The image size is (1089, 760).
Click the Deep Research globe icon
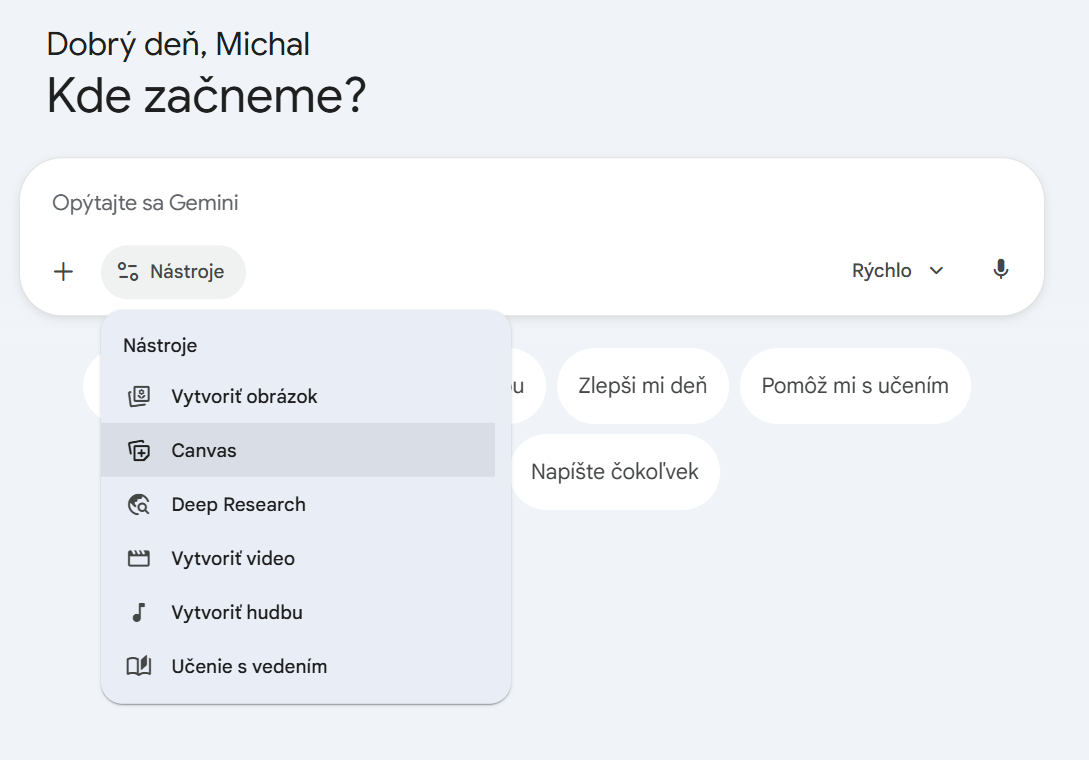139,505
